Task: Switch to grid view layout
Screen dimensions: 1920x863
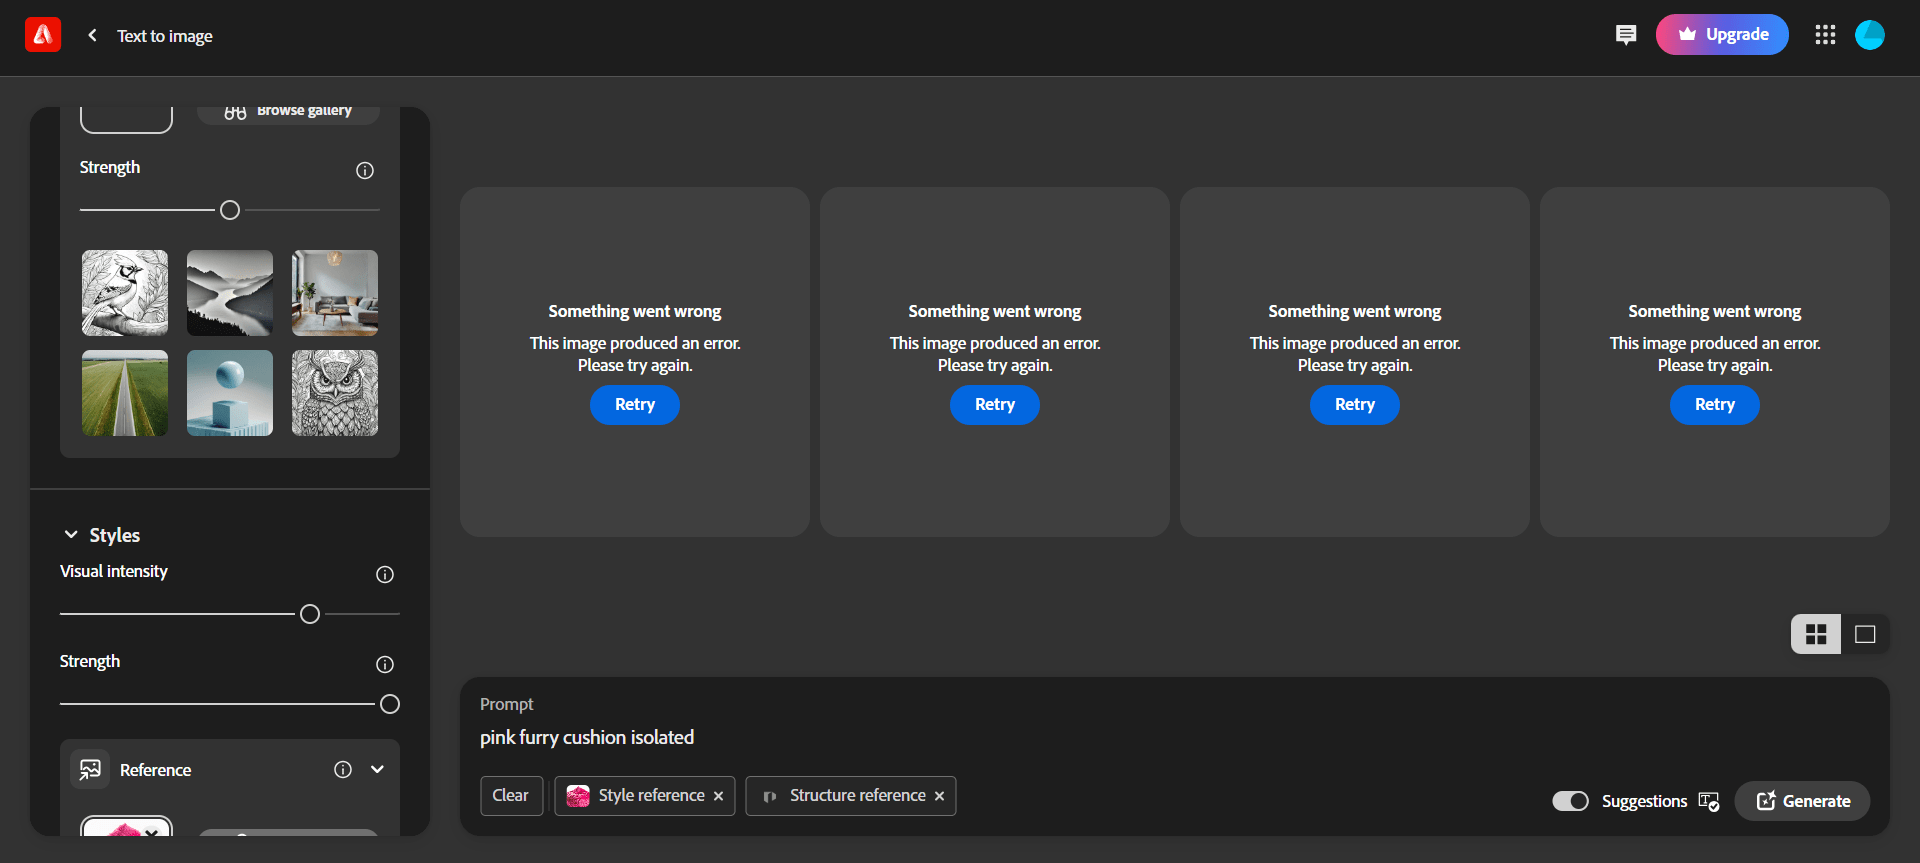Action: tap(1816, 634)
